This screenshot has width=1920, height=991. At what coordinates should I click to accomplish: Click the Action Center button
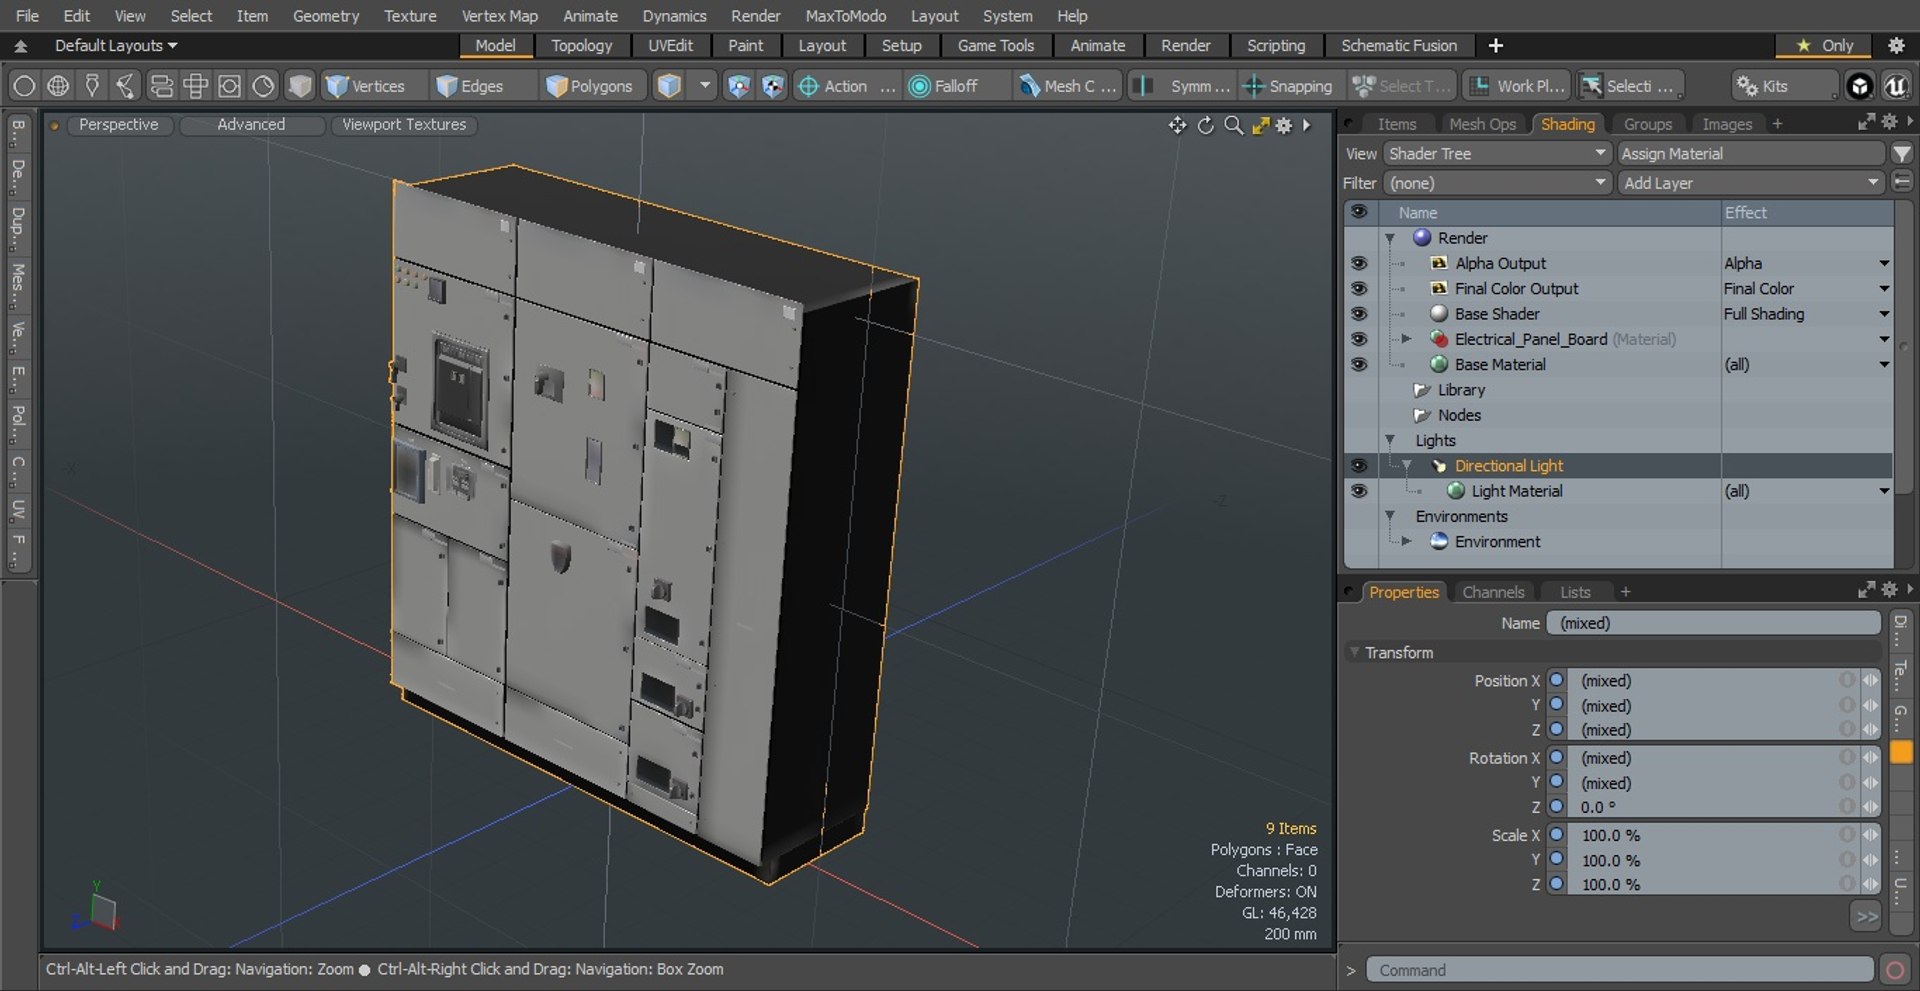[845, 86]
